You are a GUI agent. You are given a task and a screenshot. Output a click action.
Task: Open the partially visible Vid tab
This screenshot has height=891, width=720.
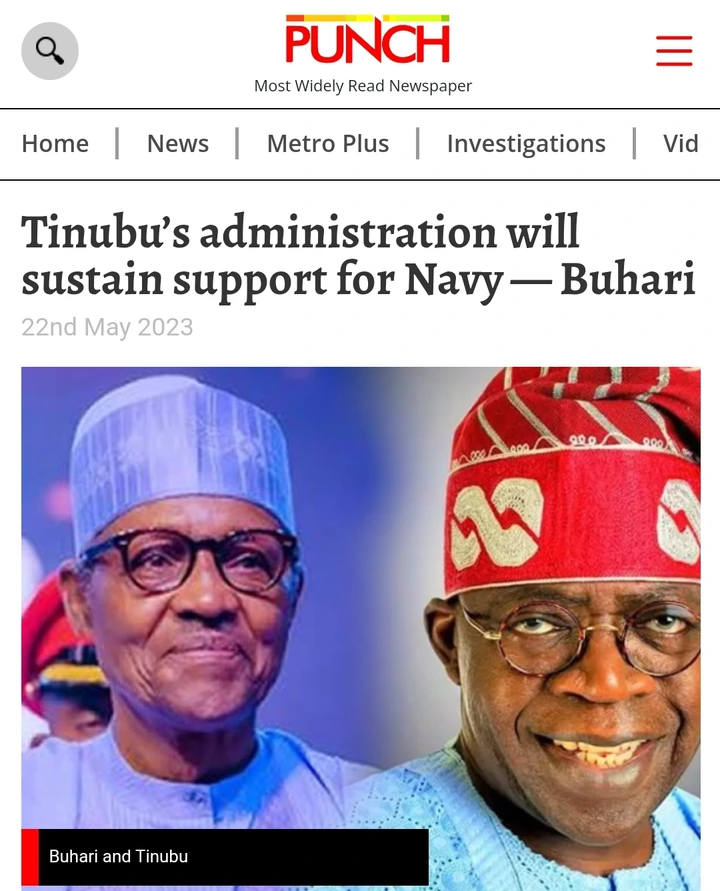pos(681,143)
